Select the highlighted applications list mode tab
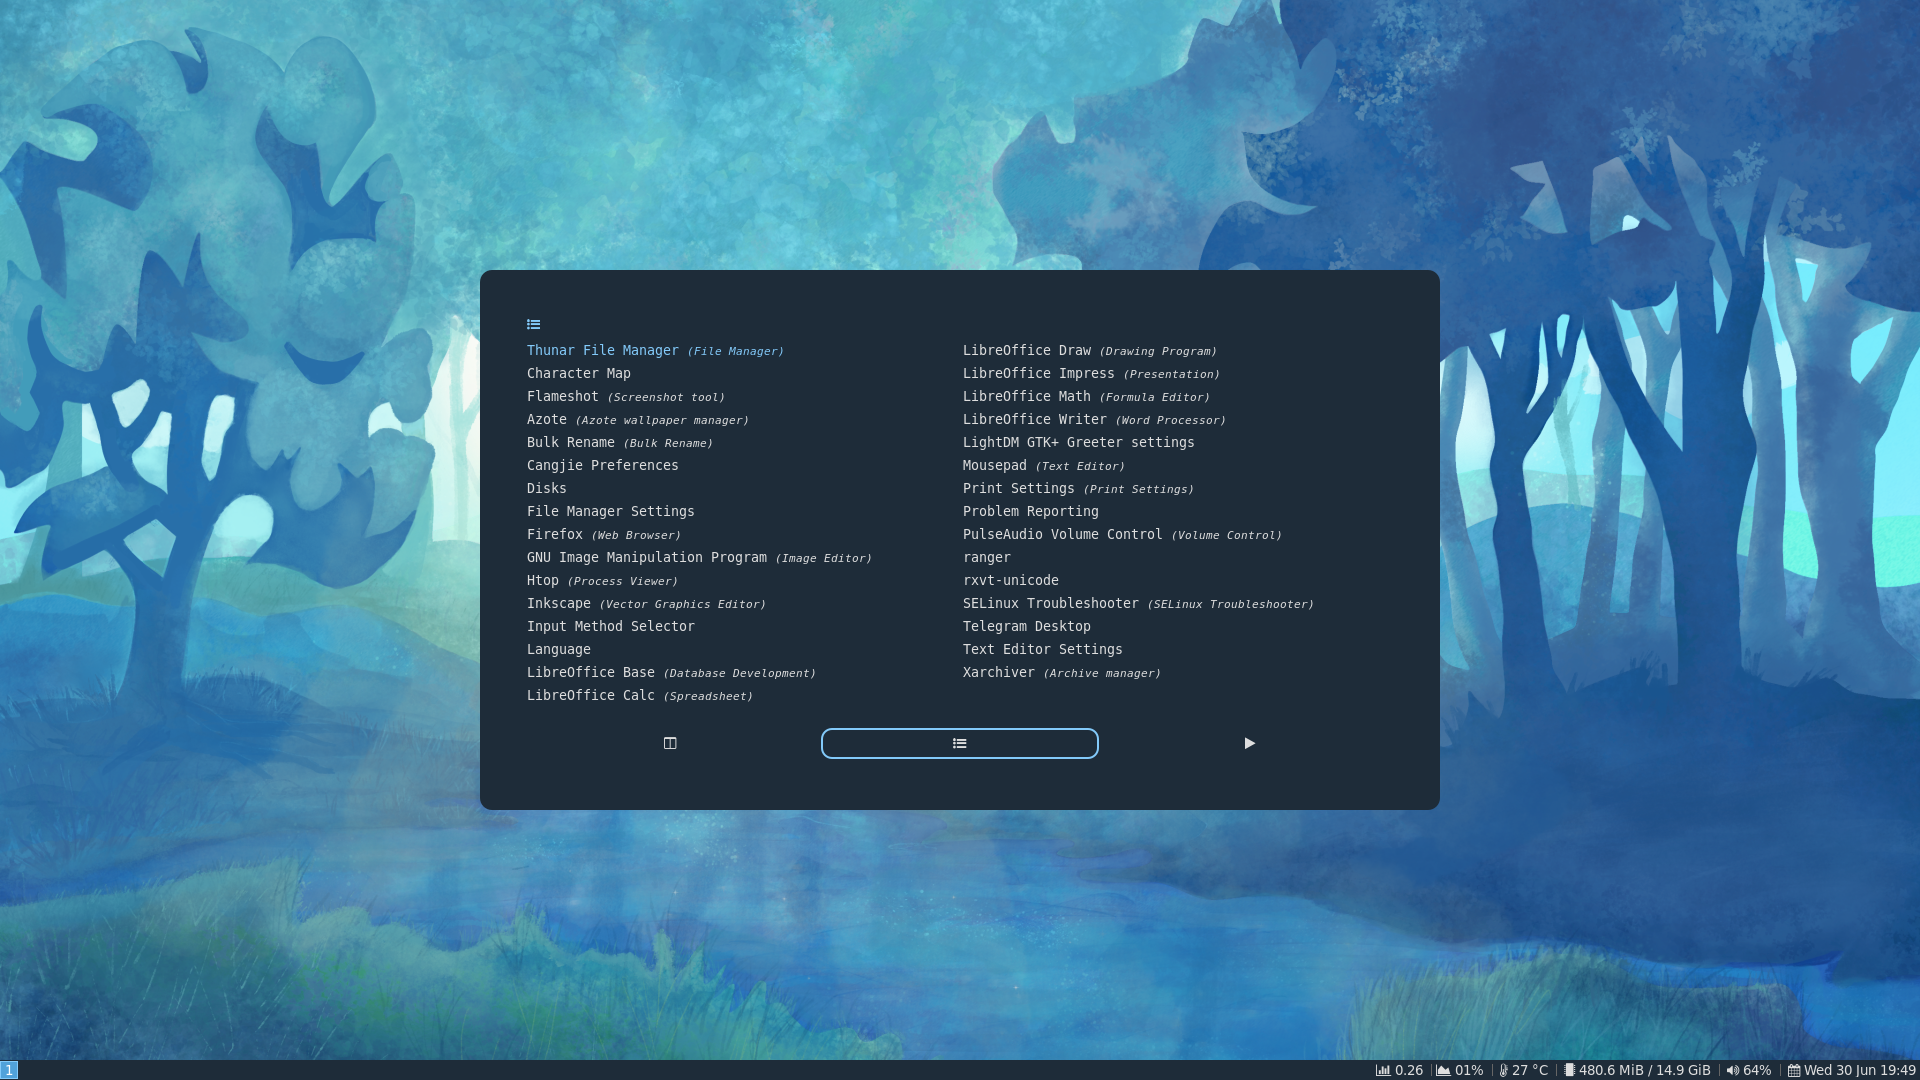The width and height of the screenshot is (1920, 1080). [x=960, y=743]
